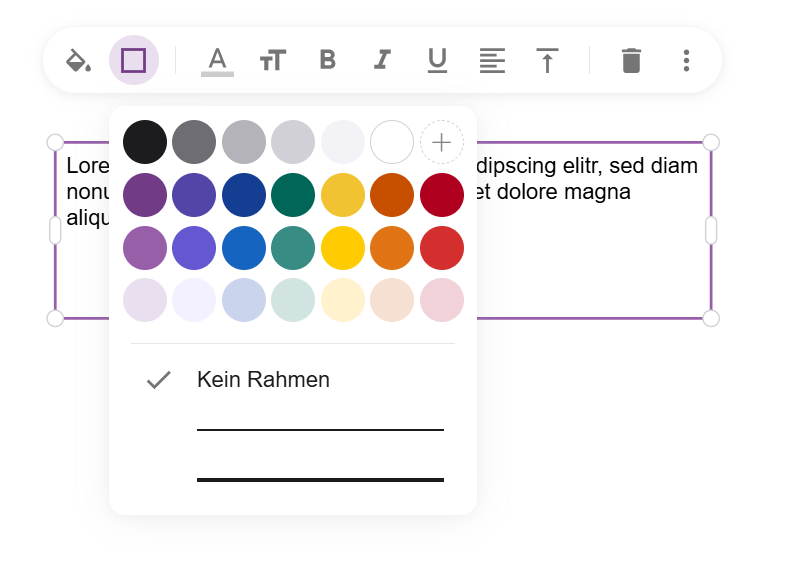The height and width of the screenshot is (562, 811).
Task: Pick the light gray color swatch
Action: click(x=293, y=142)
